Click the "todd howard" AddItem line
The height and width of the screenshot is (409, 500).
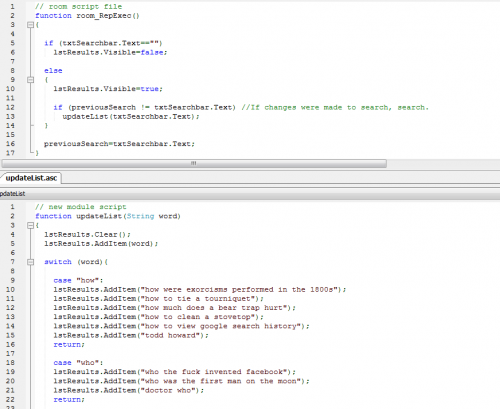coord(131,335)
